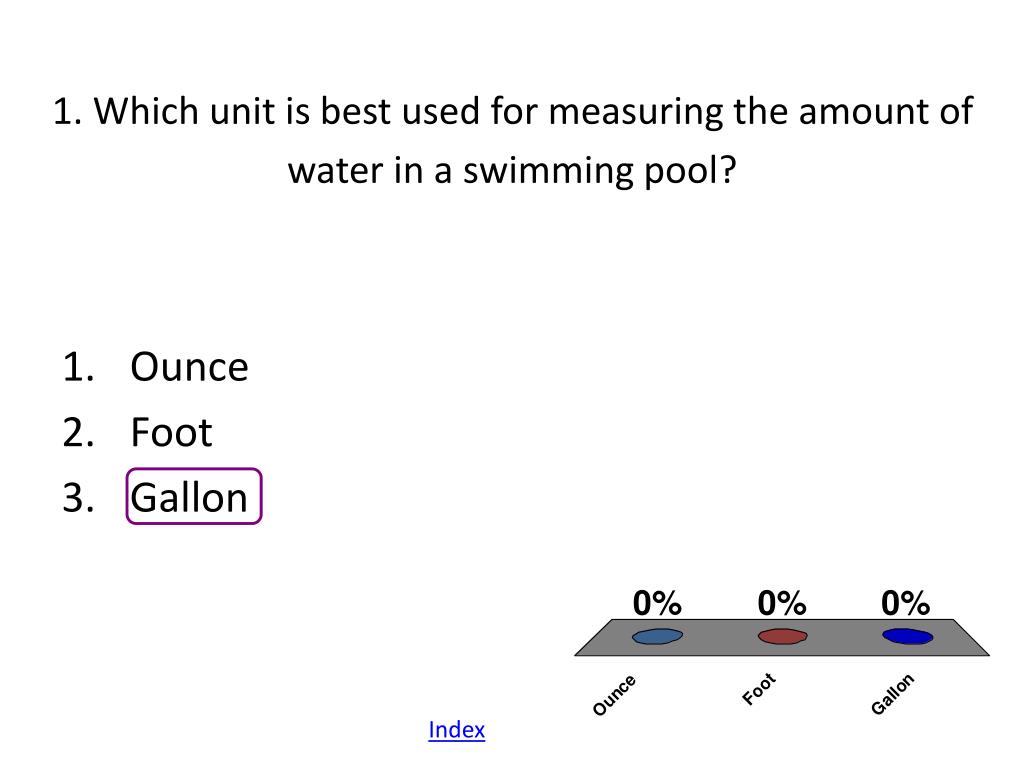Viewport: 1024px width, 768px height.
Task: Click the number 2 beside Foot
Action: 78,432
